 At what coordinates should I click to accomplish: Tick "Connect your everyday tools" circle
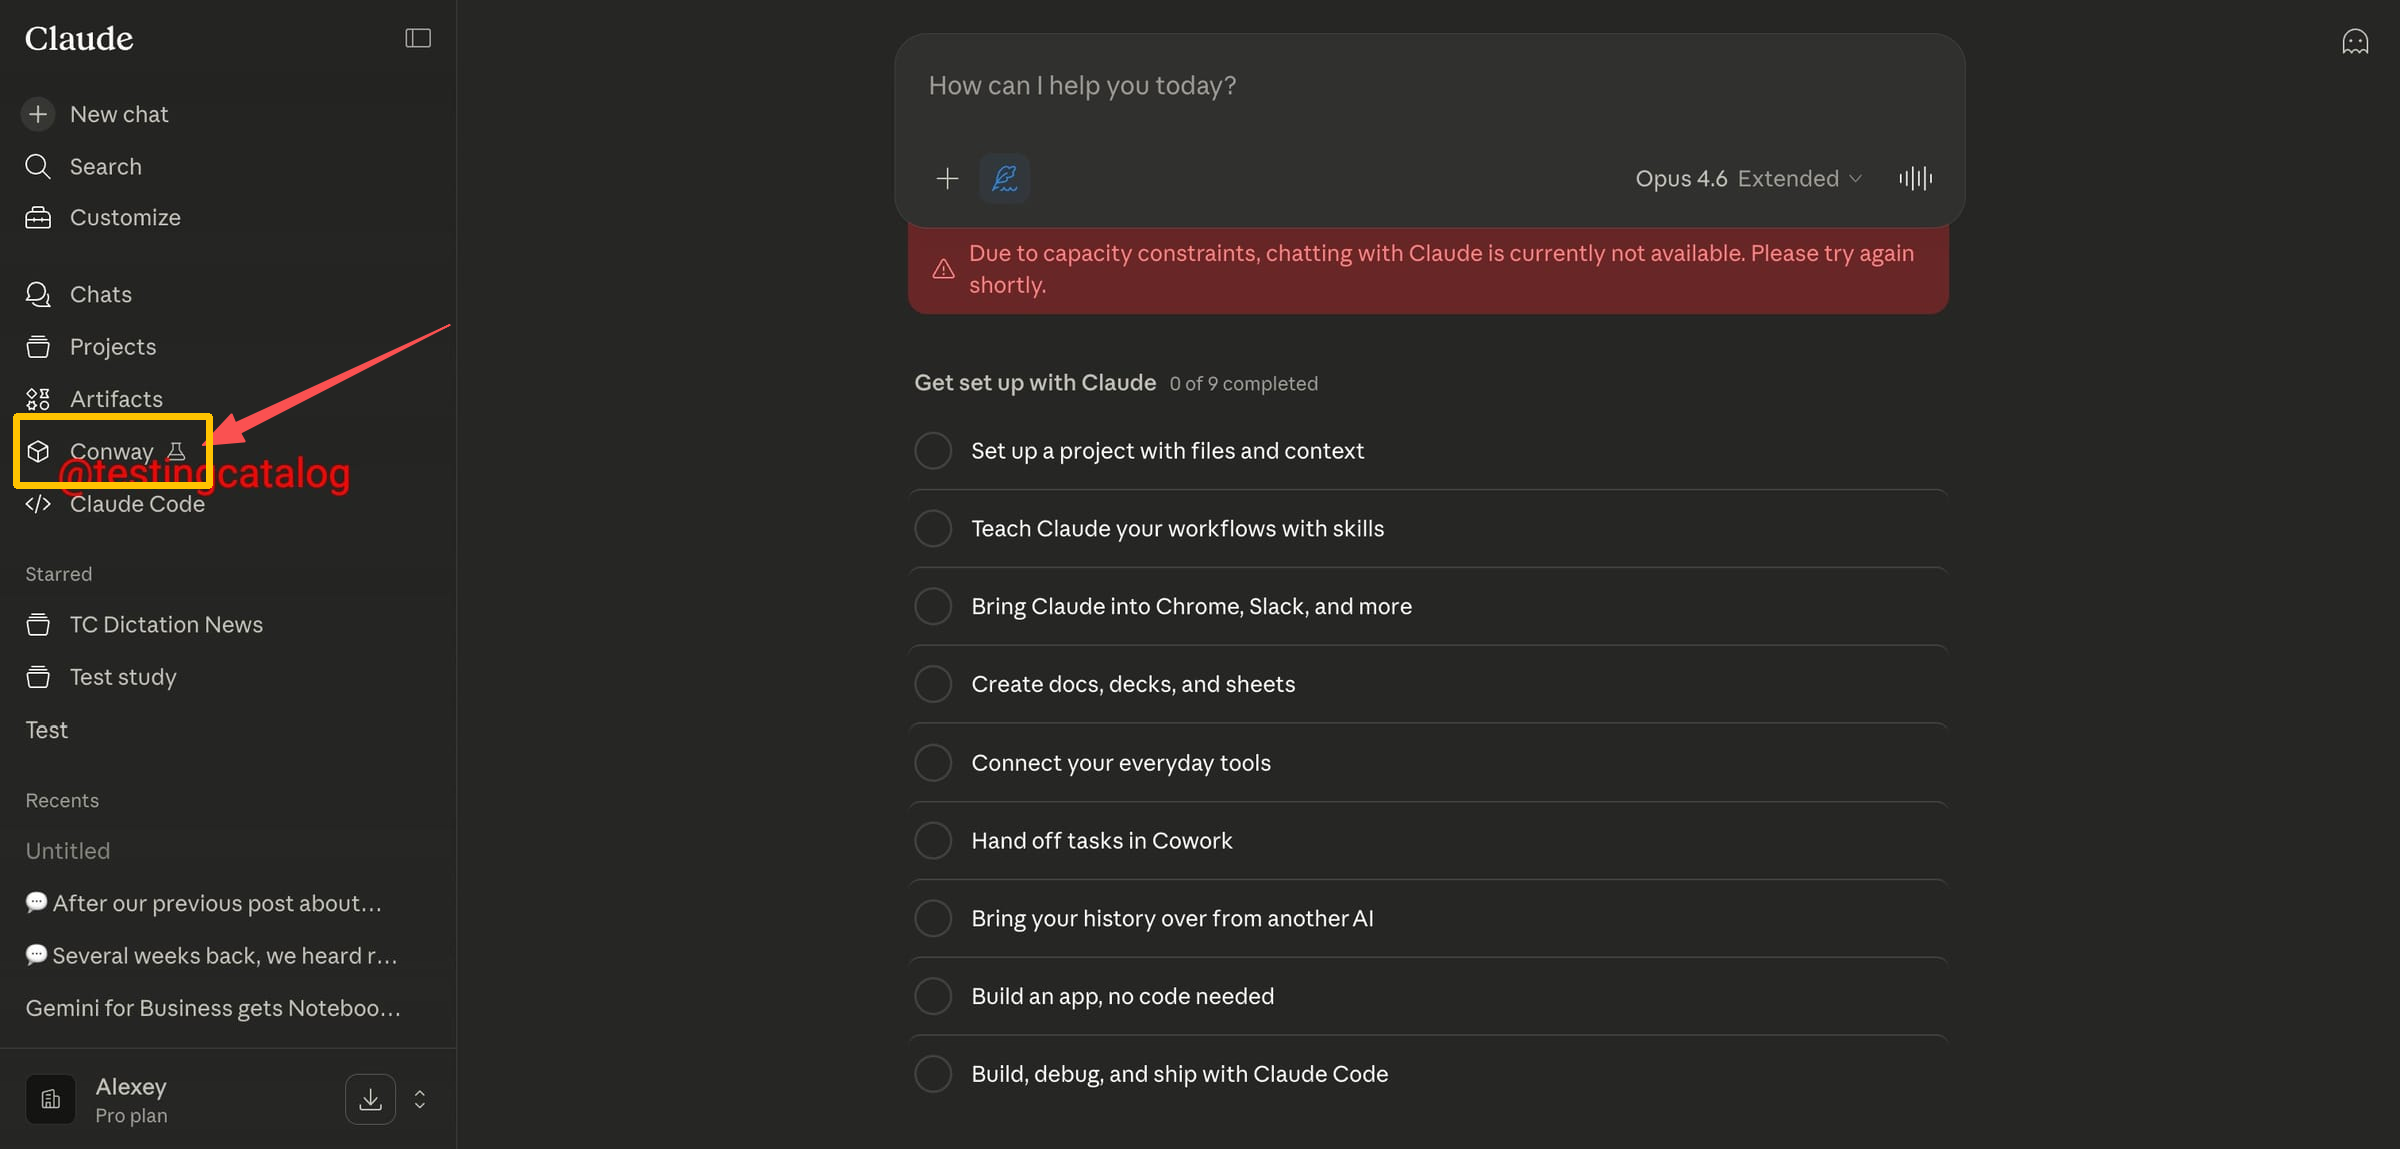933,763
